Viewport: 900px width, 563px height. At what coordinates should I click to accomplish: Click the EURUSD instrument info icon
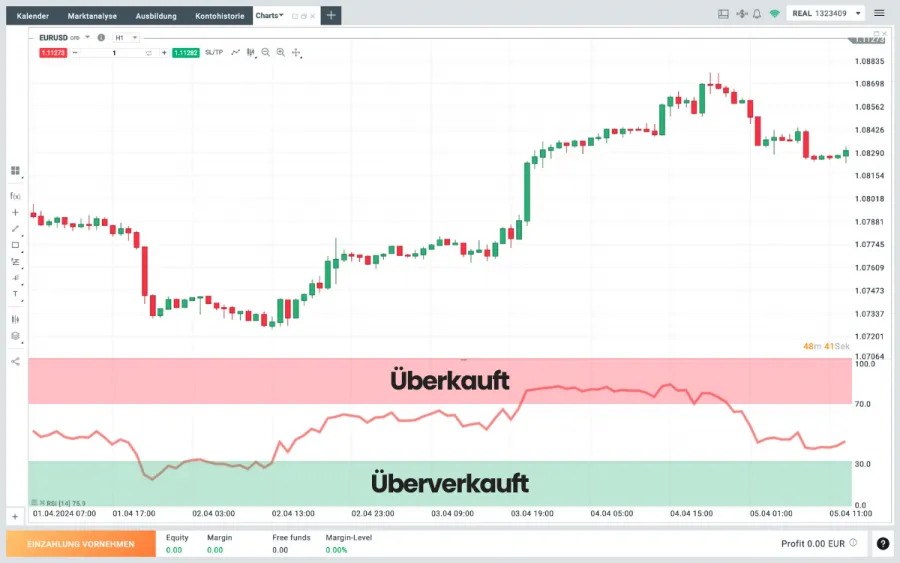pos(101,37)
